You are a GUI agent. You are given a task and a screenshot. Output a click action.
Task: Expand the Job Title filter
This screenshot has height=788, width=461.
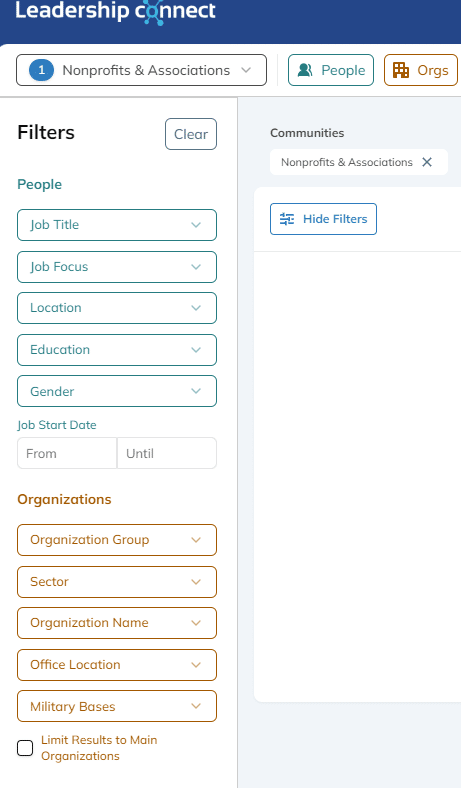click(117, 225)
